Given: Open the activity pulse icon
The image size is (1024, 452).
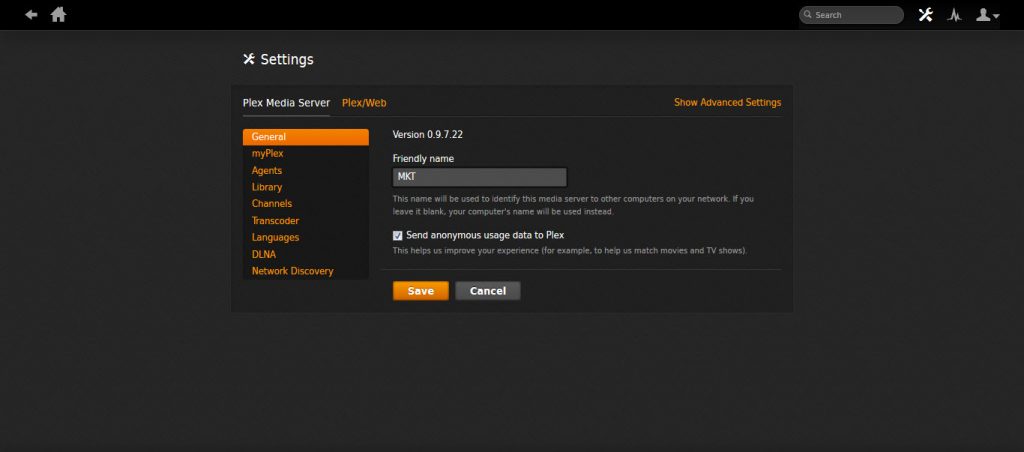Looking at the screenshot, I should coord(955,15).
